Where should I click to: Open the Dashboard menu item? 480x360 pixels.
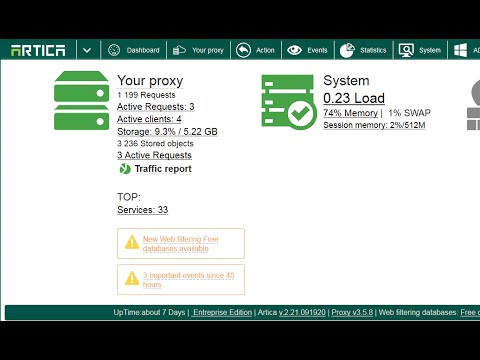click(x=143, y=50)
